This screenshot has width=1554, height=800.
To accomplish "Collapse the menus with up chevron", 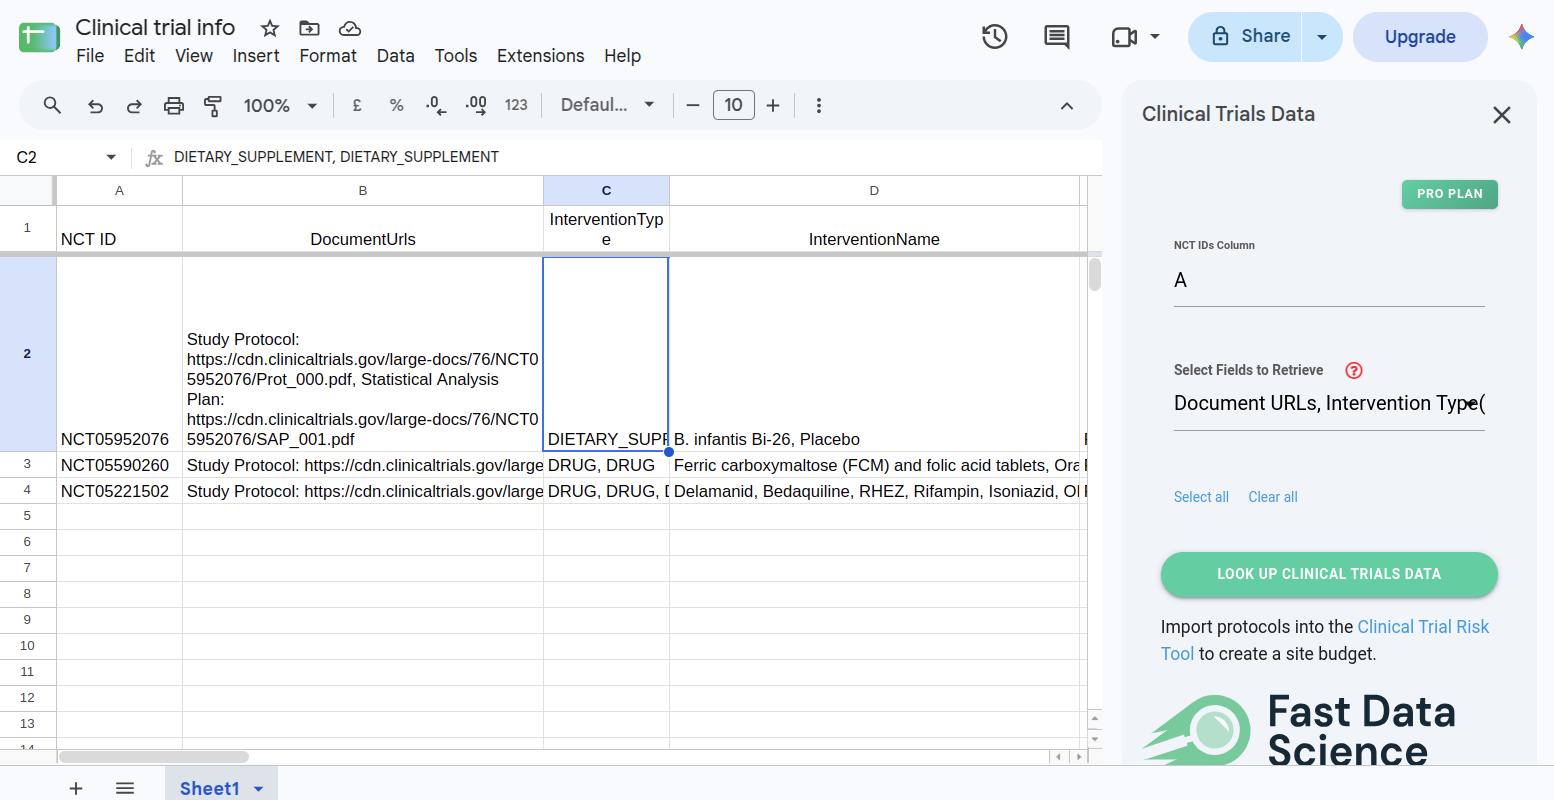I will [1067, 105].
